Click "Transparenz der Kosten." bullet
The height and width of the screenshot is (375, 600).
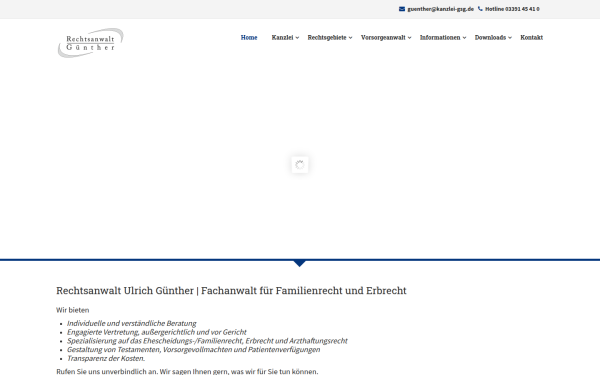(106, 359)
